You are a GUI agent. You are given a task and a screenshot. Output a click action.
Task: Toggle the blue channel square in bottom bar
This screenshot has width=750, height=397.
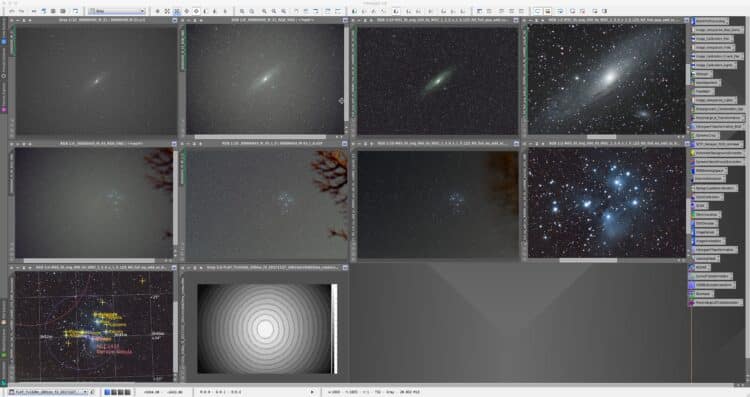[x=107, y=392]
